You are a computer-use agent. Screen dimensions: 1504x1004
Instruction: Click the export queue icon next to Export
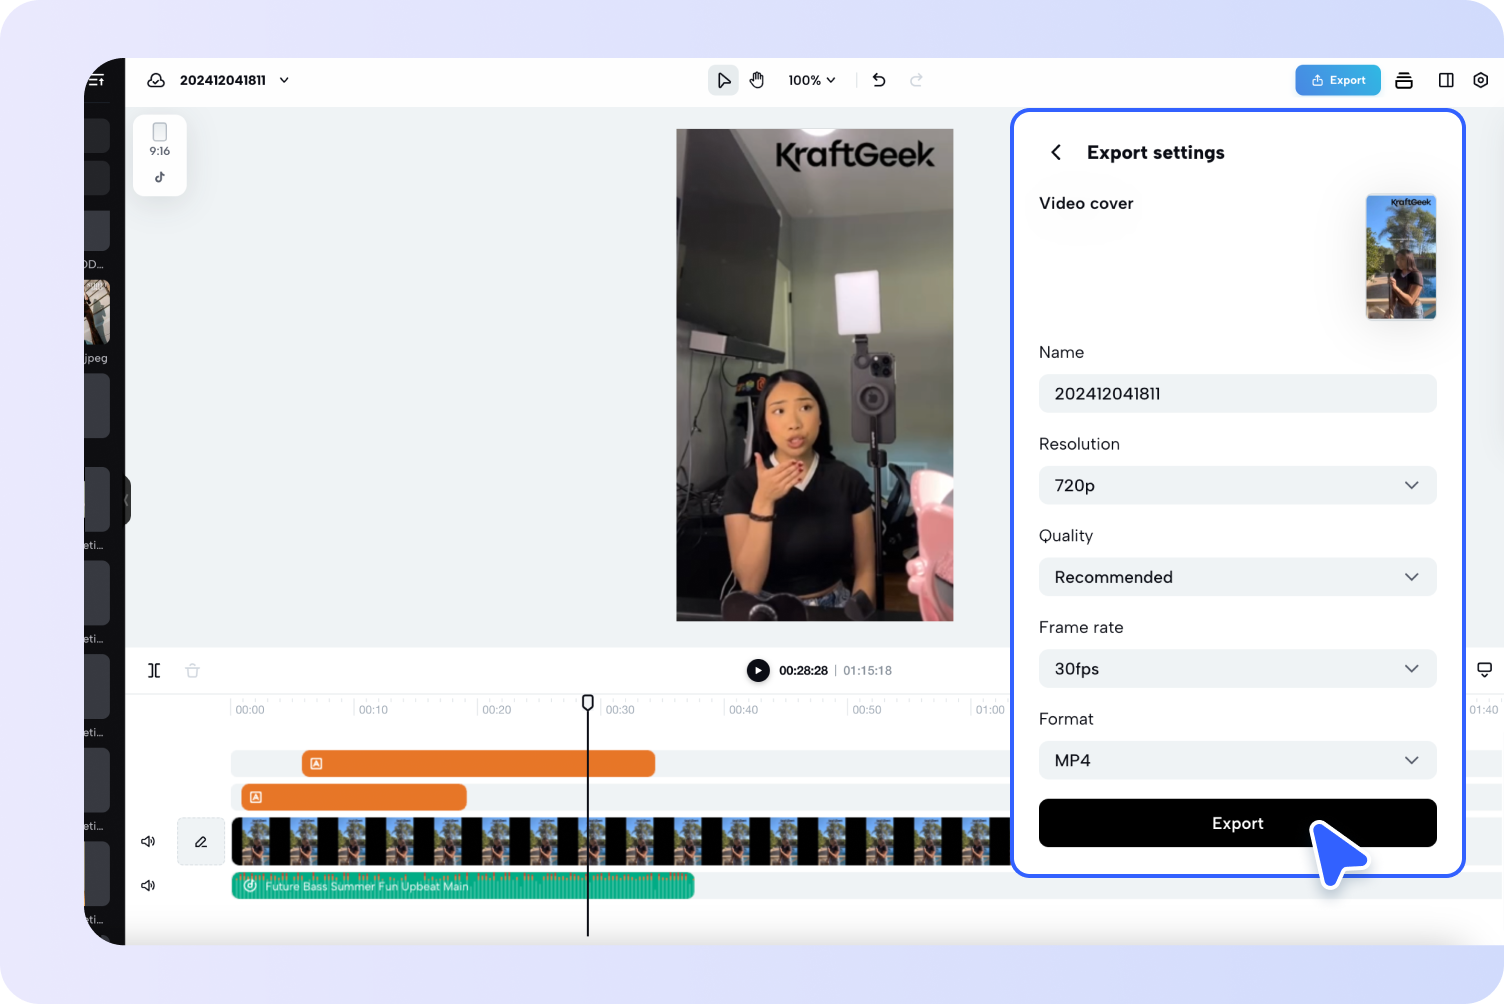coord(1404,80)
